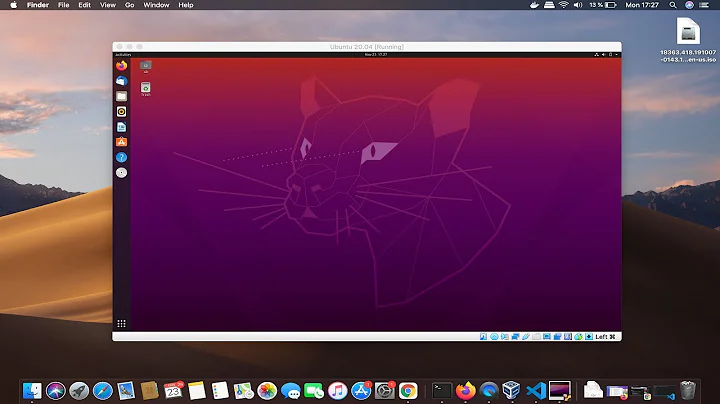The width and height of the screenshot is (720, 404).
Task: Open the Finder menu
Action: [x=38, y=5]
